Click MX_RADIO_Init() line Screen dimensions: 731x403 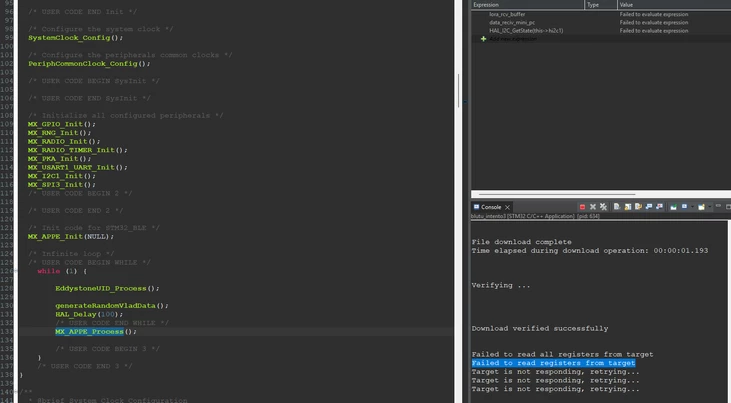[x=64, y=141]
